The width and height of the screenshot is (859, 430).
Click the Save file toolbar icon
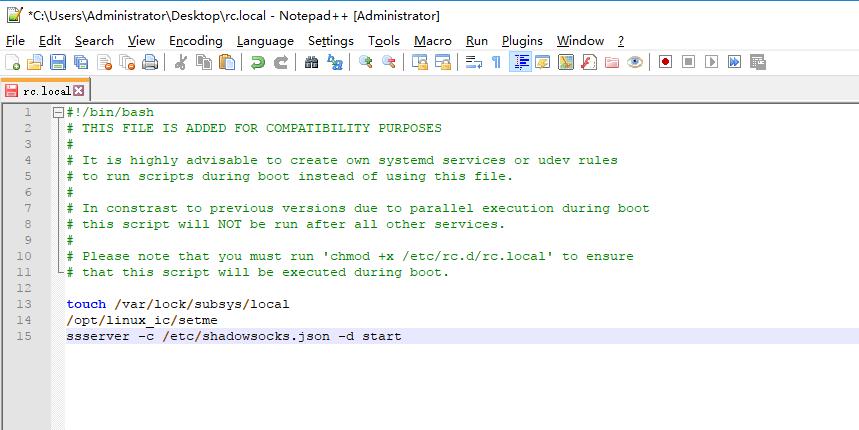click(x=58, y=63)
